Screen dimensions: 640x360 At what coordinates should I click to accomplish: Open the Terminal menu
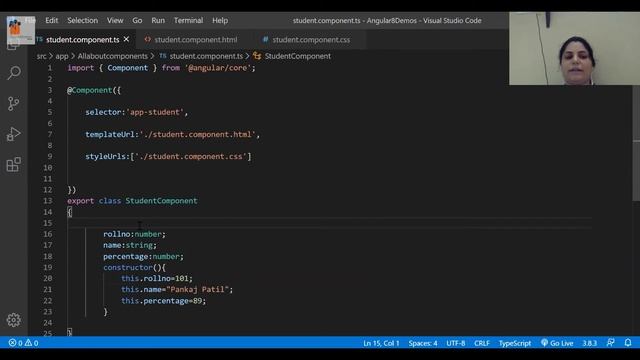point(188,20)
